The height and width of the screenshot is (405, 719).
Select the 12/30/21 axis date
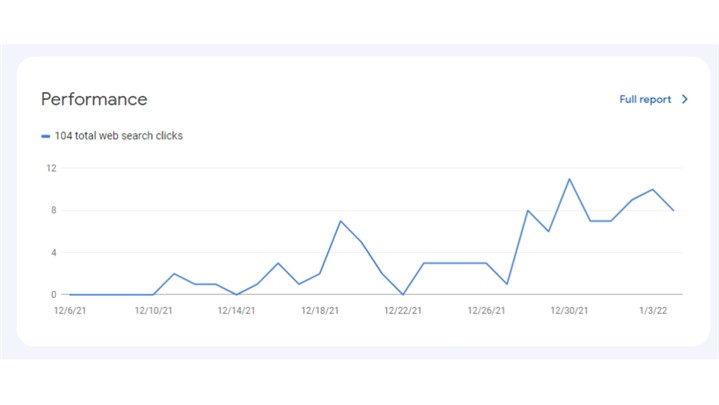(x=570, y=310)
